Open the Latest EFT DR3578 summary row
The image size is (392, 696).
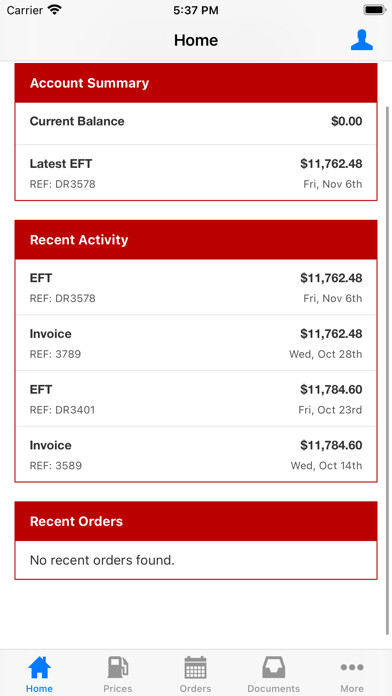[x=196, y=173]
